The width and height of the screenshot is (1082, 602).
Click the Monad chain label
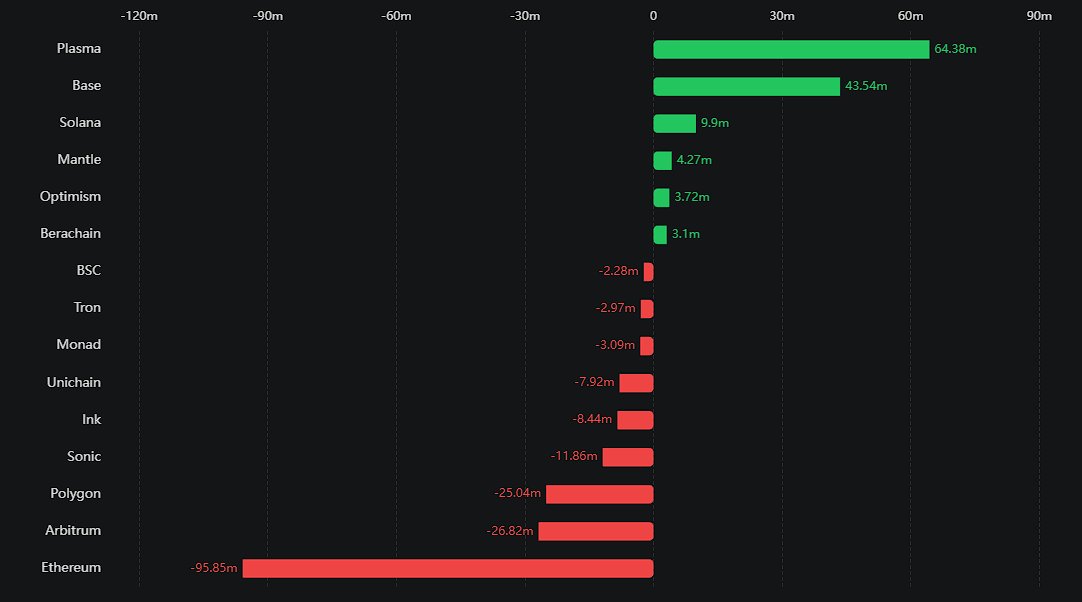pos(79,345)
